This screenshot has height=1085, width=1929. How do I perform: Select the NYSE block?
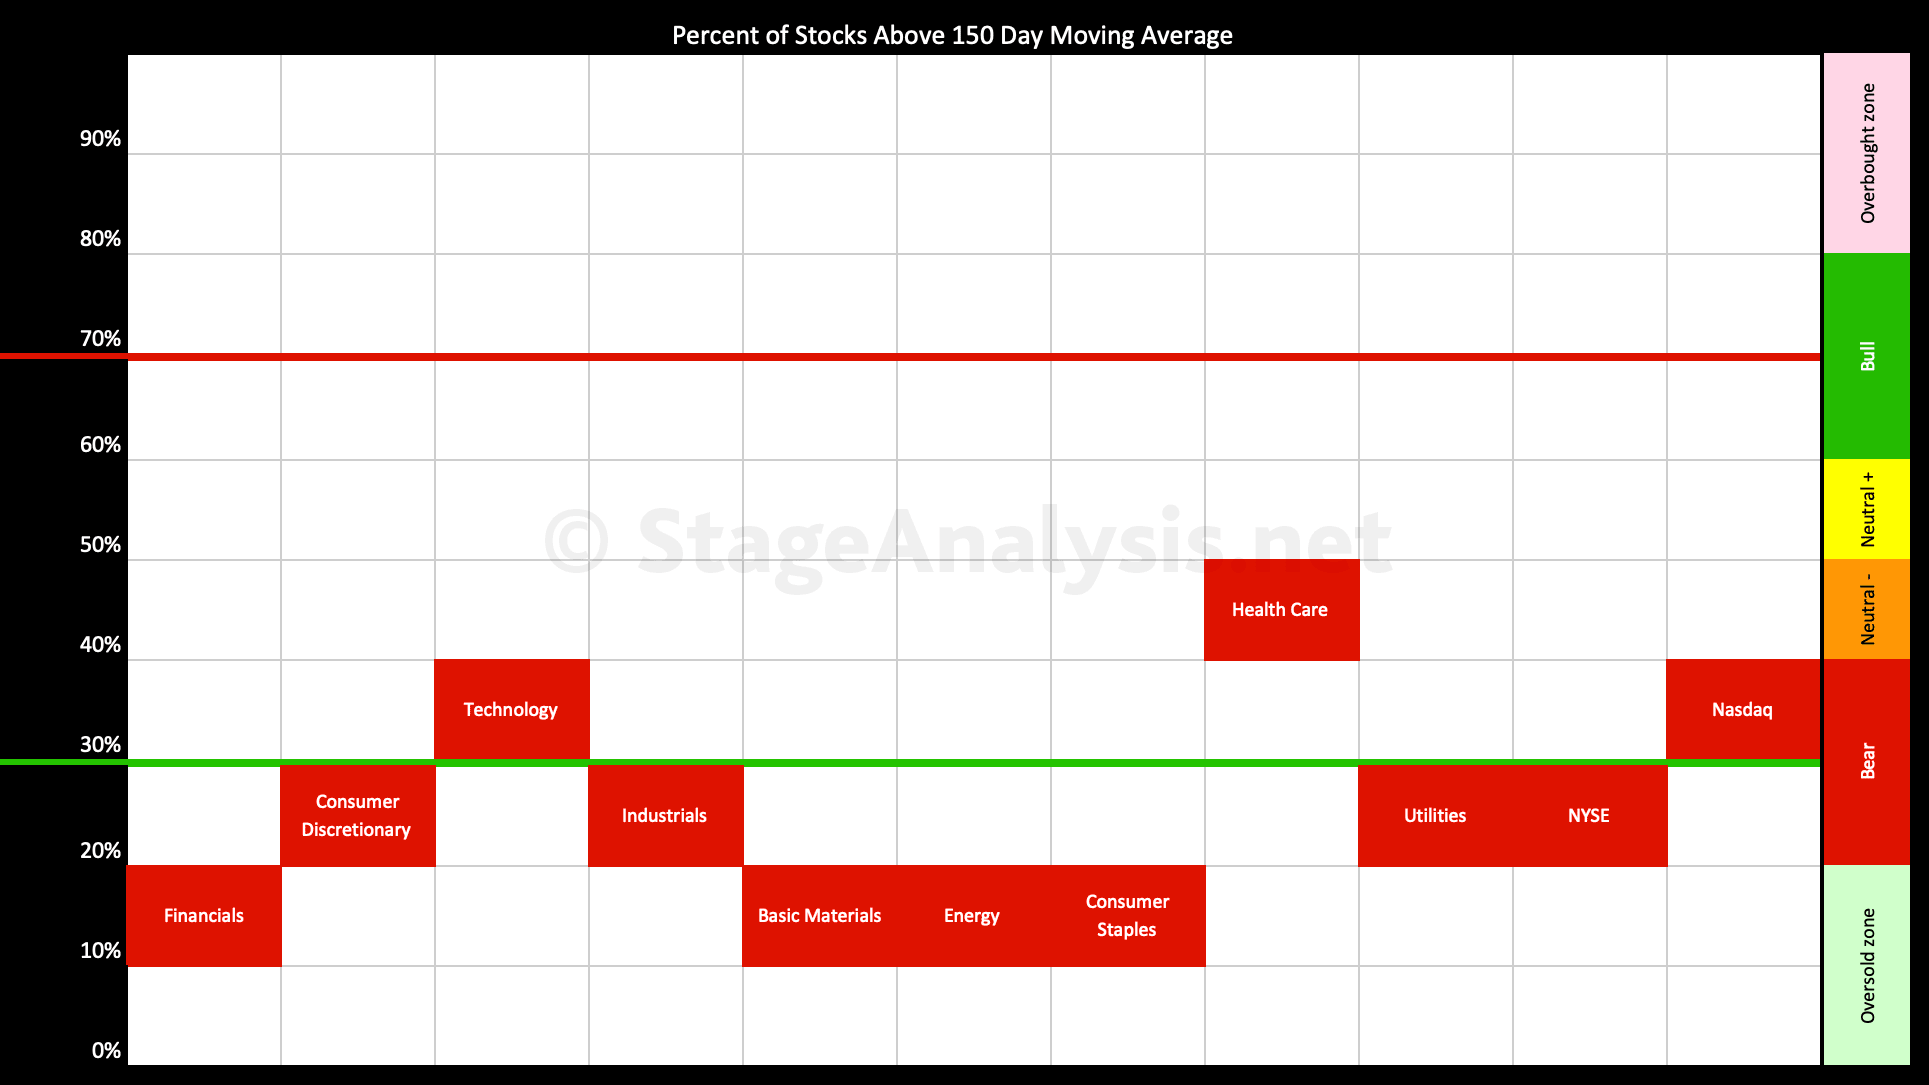tap(1590, 816)
